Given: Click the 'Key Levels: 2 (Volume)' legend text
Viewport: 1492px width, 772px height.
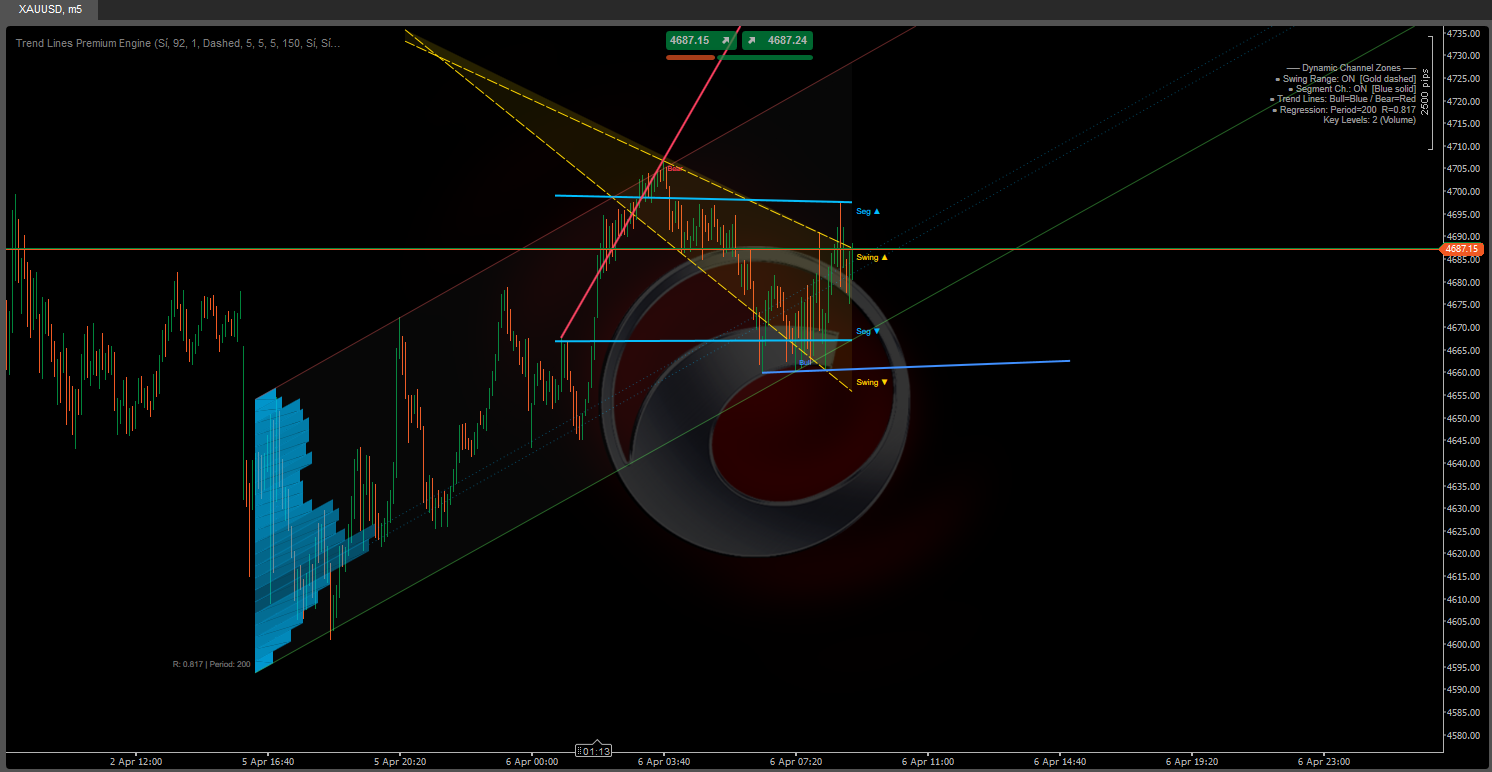Looking at the screenshot, I should tap(1369, 120).
